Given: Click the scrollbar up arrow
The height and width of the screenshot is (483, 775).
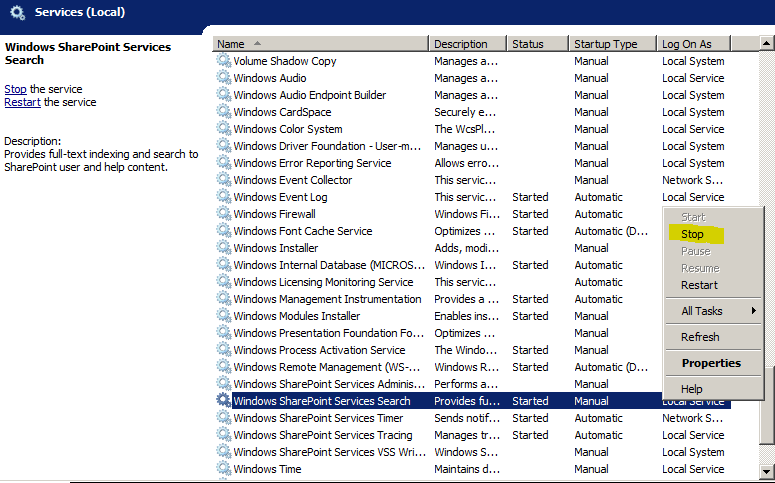Looking at the screenshot, I should (x=767, y=44).
